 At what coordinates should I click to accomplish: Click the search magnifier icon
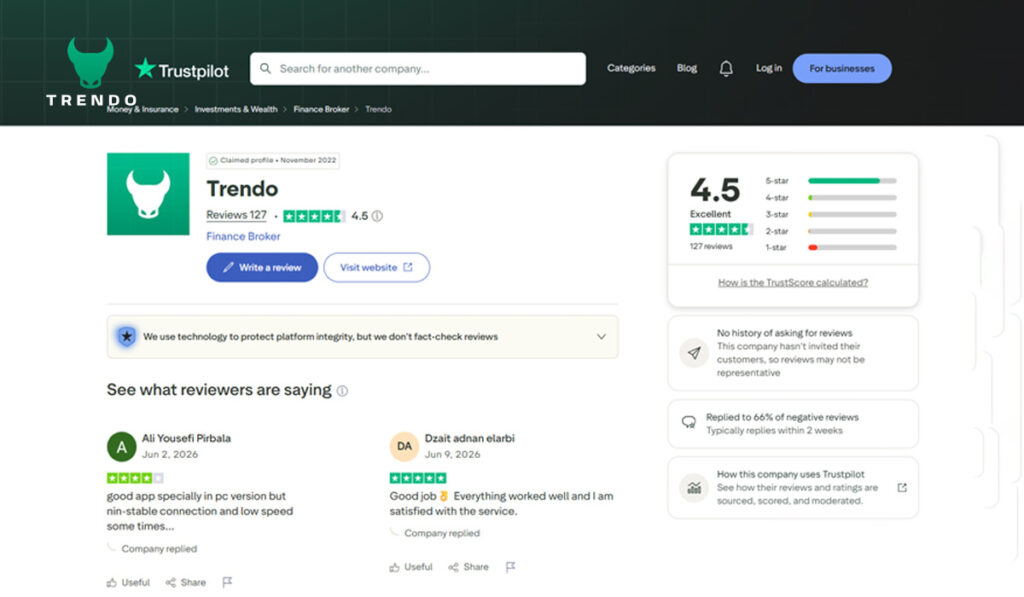click(265, 69)
